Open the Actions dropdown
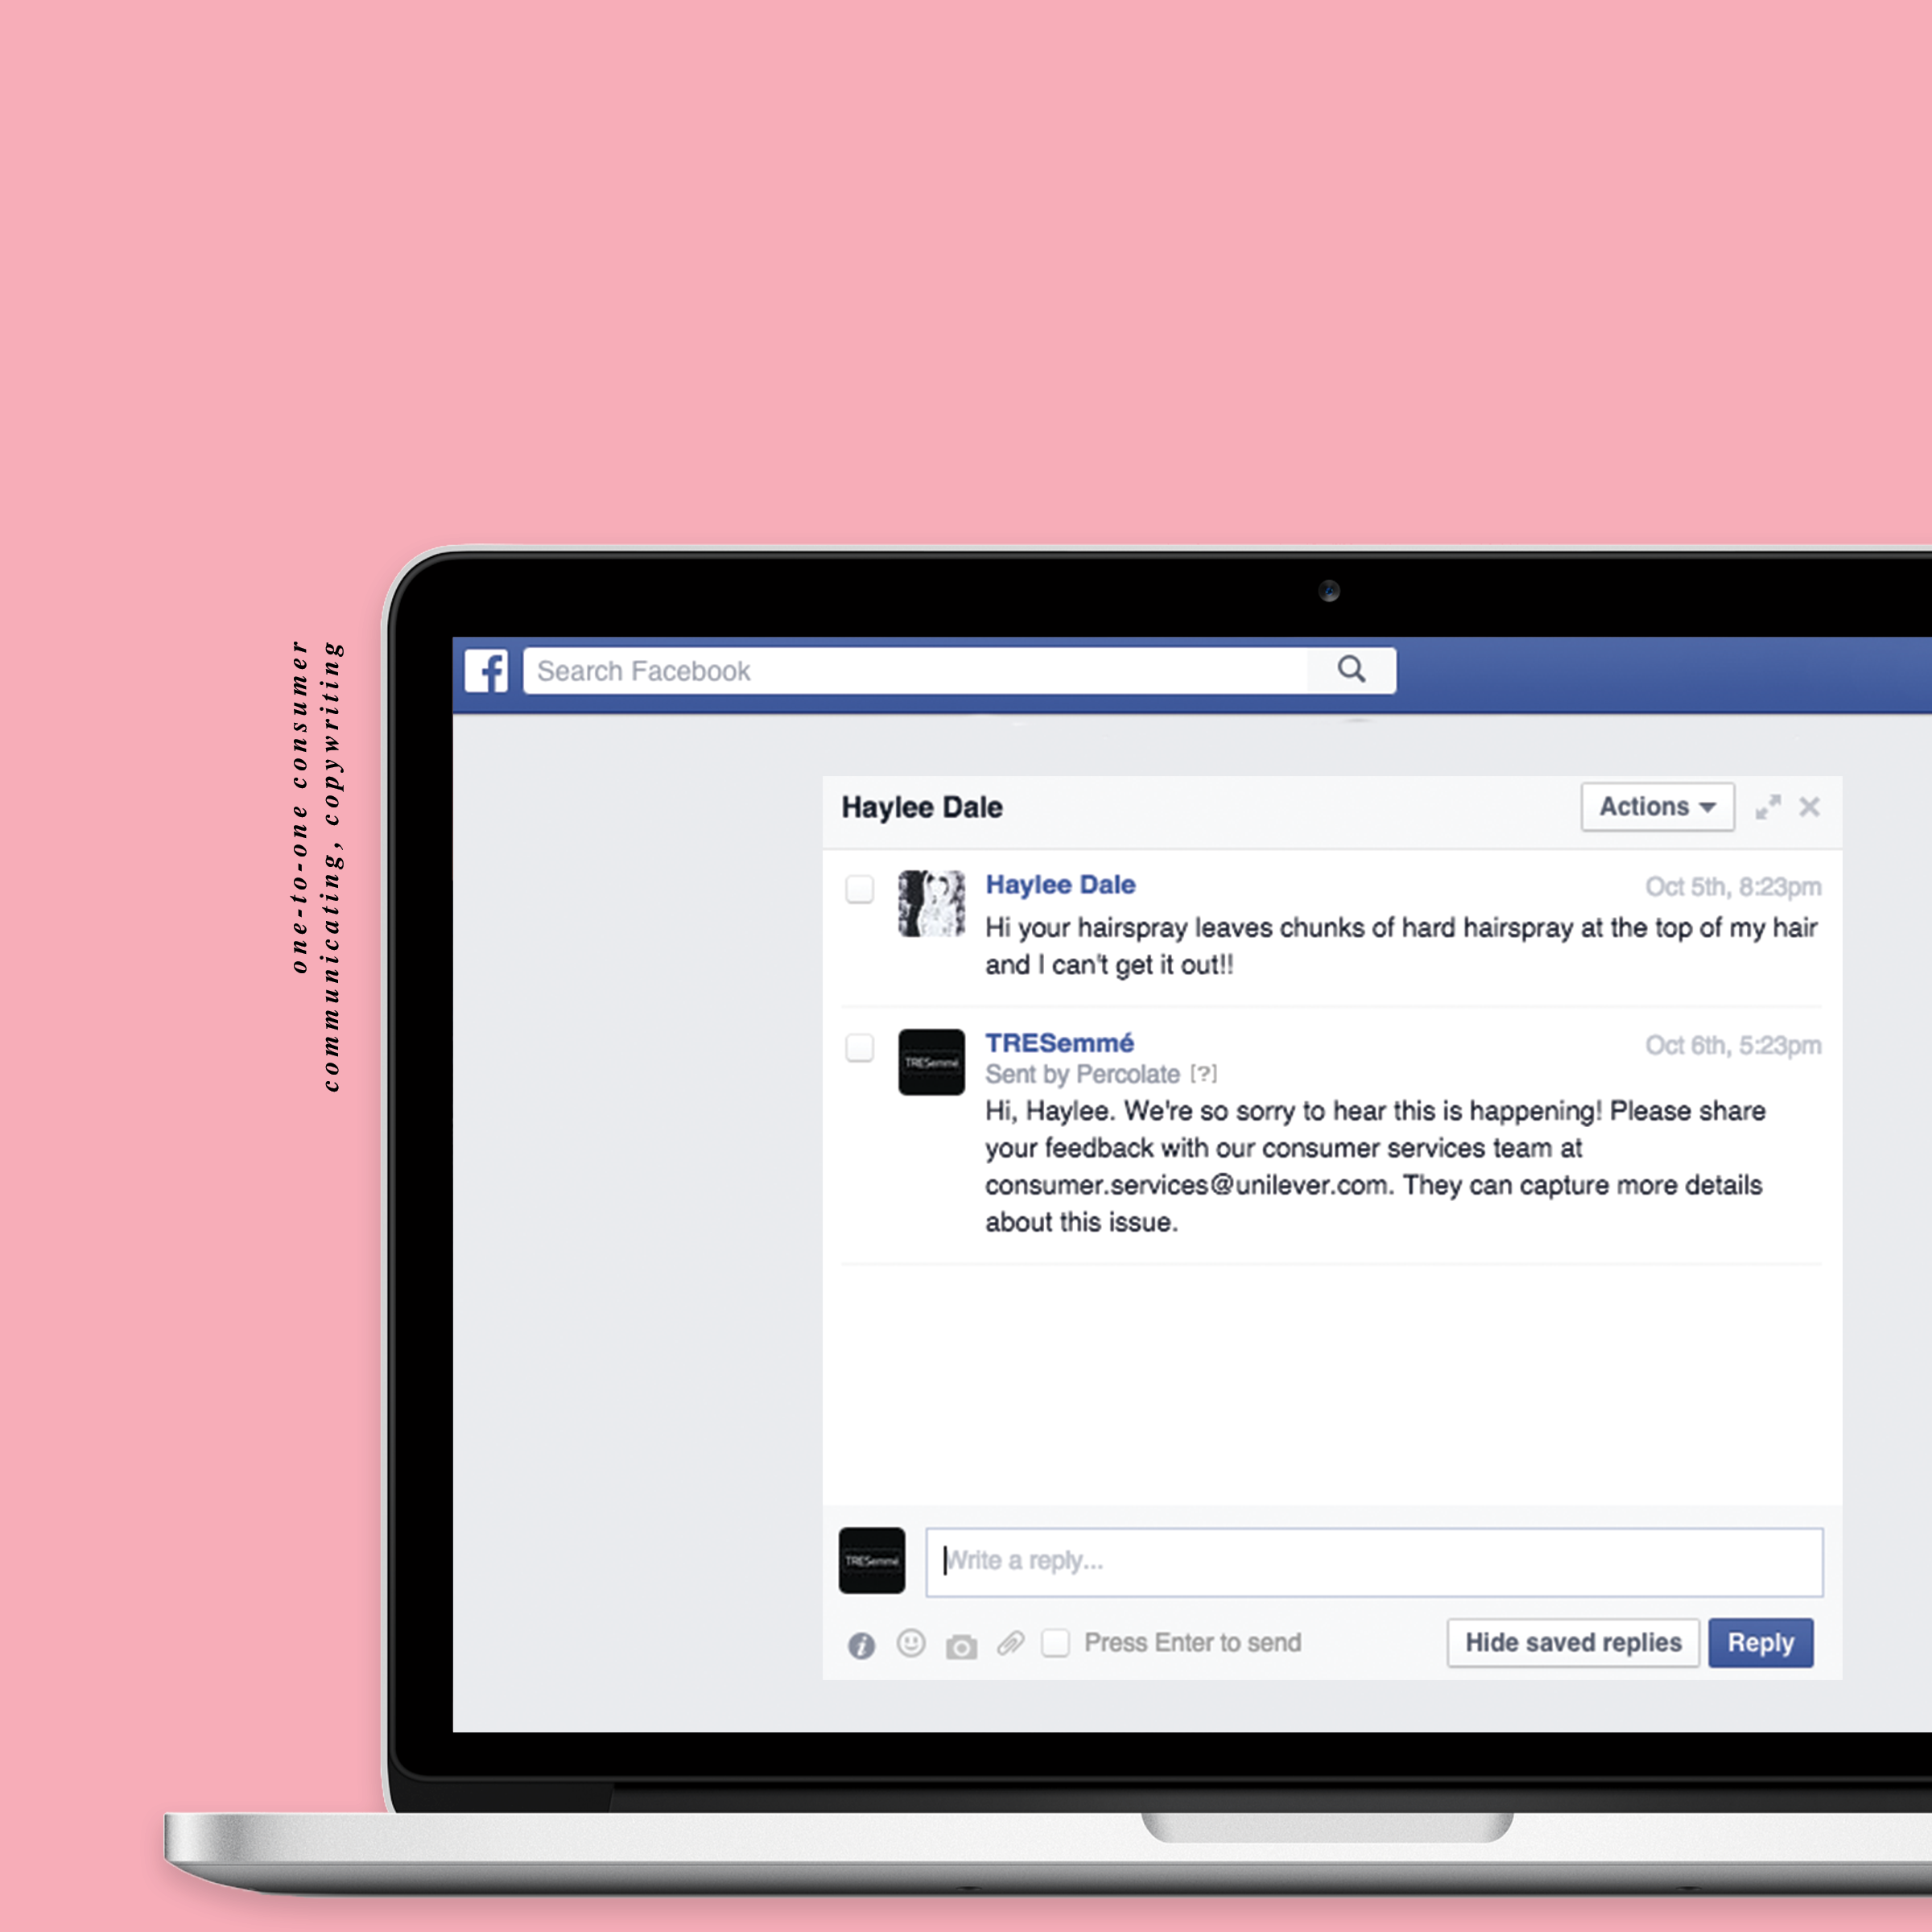 (1657, 806)
